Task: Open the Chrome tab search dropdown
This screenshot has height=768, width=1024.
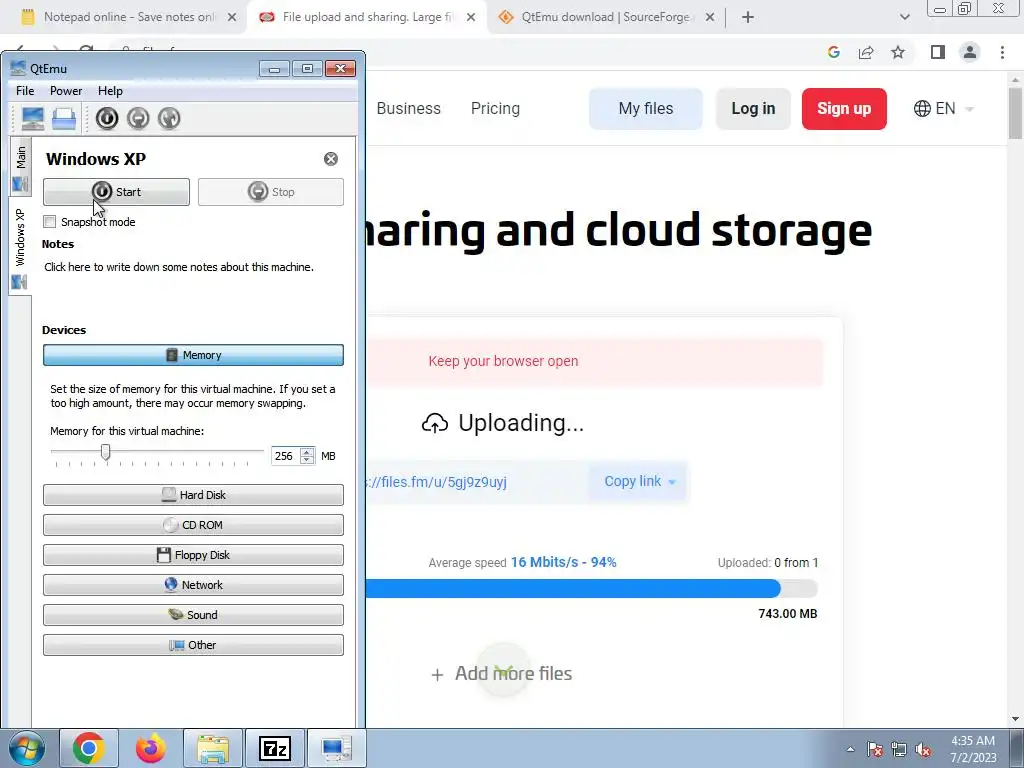Action: [904, 17]
